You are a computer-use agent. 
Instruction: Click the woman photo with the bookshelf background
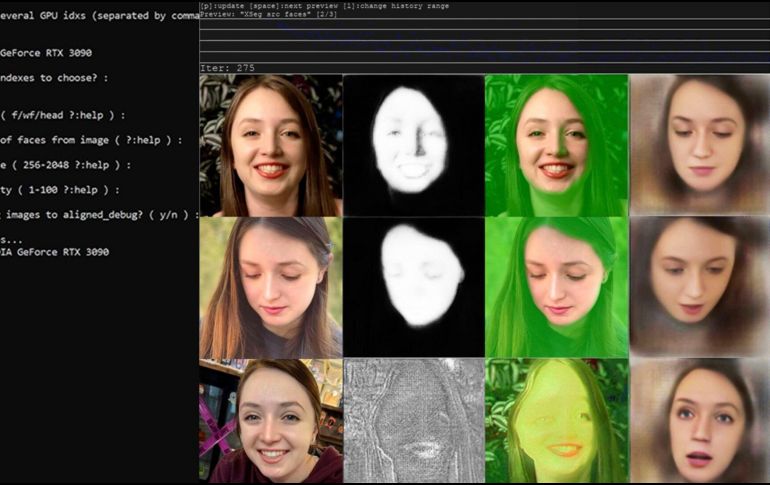point(270,420)
